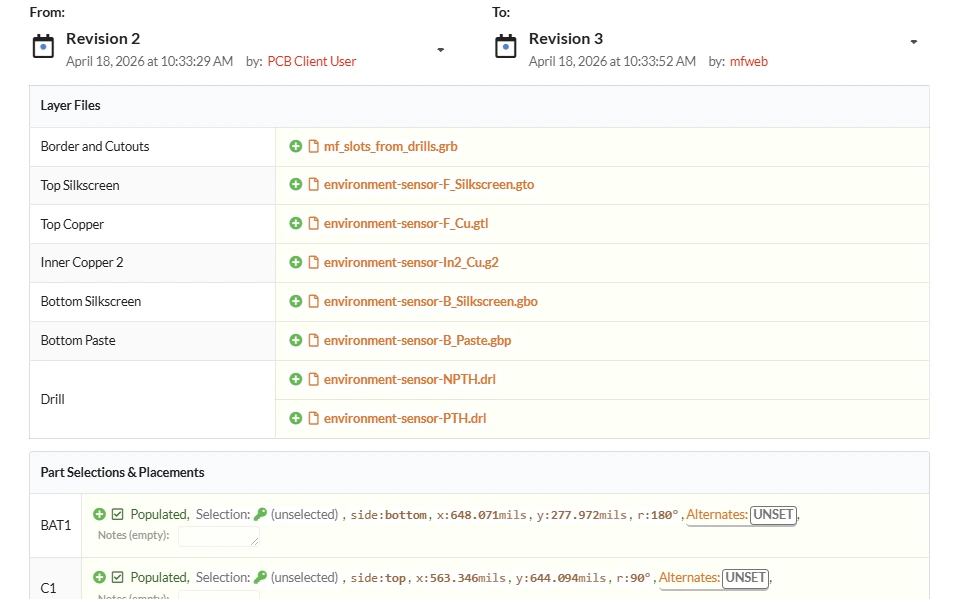Click the calendar icon beside Revision 2

(43, 47)
